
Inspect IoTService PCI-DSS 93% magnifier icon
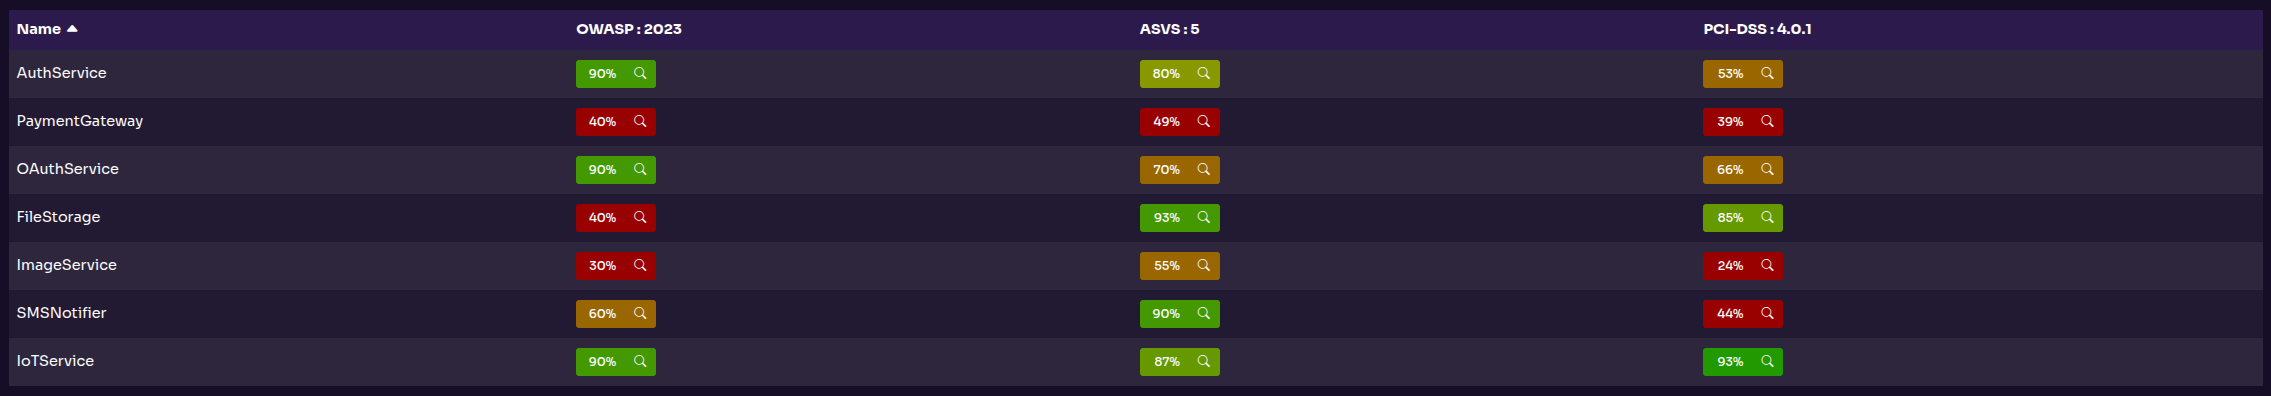click(x=1767, y=361)
